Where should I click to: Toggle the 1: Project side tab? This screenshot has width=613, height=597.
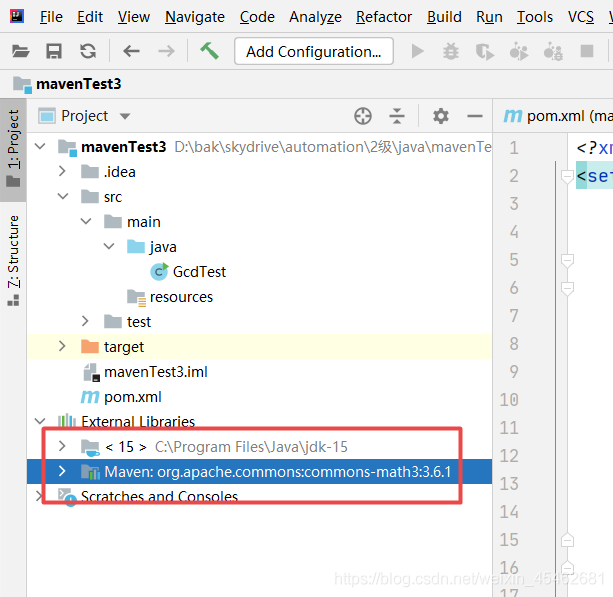click(13, 150)
